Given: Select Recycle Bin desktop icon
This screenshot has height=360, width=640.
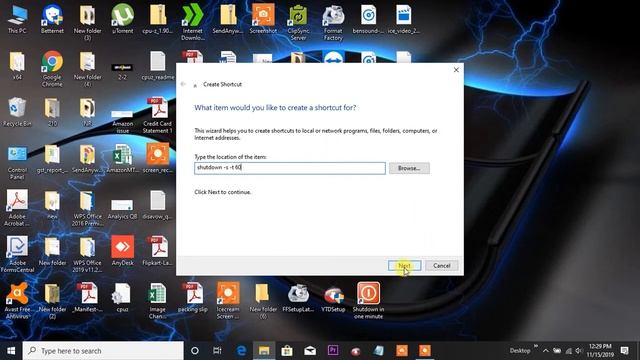Looking at the screenshot, I should [x=17, y=112].
